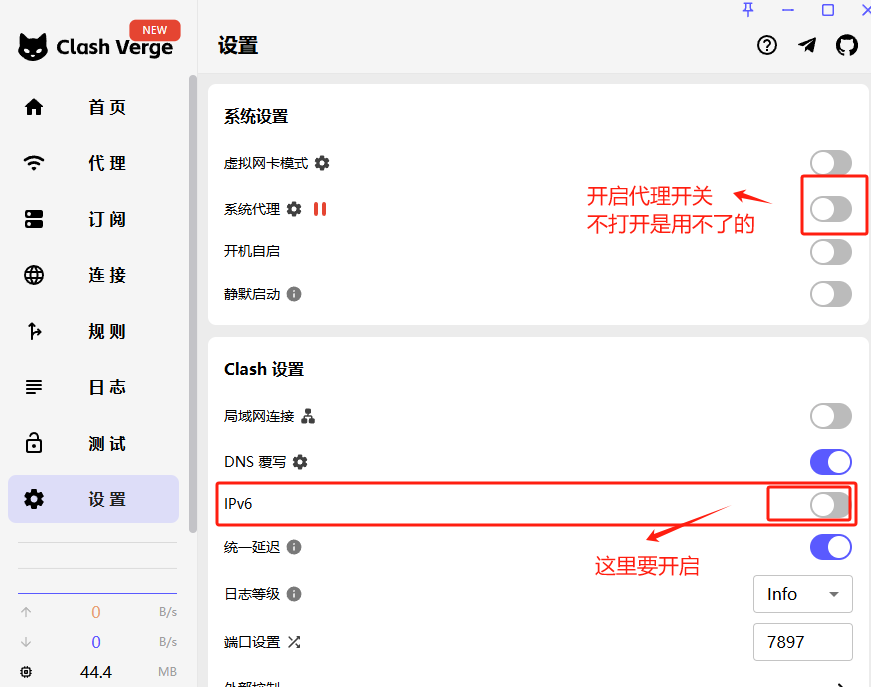Viewport: 871px width, 687px height.
Task: Pin the window on top
Action: (748, 10)
